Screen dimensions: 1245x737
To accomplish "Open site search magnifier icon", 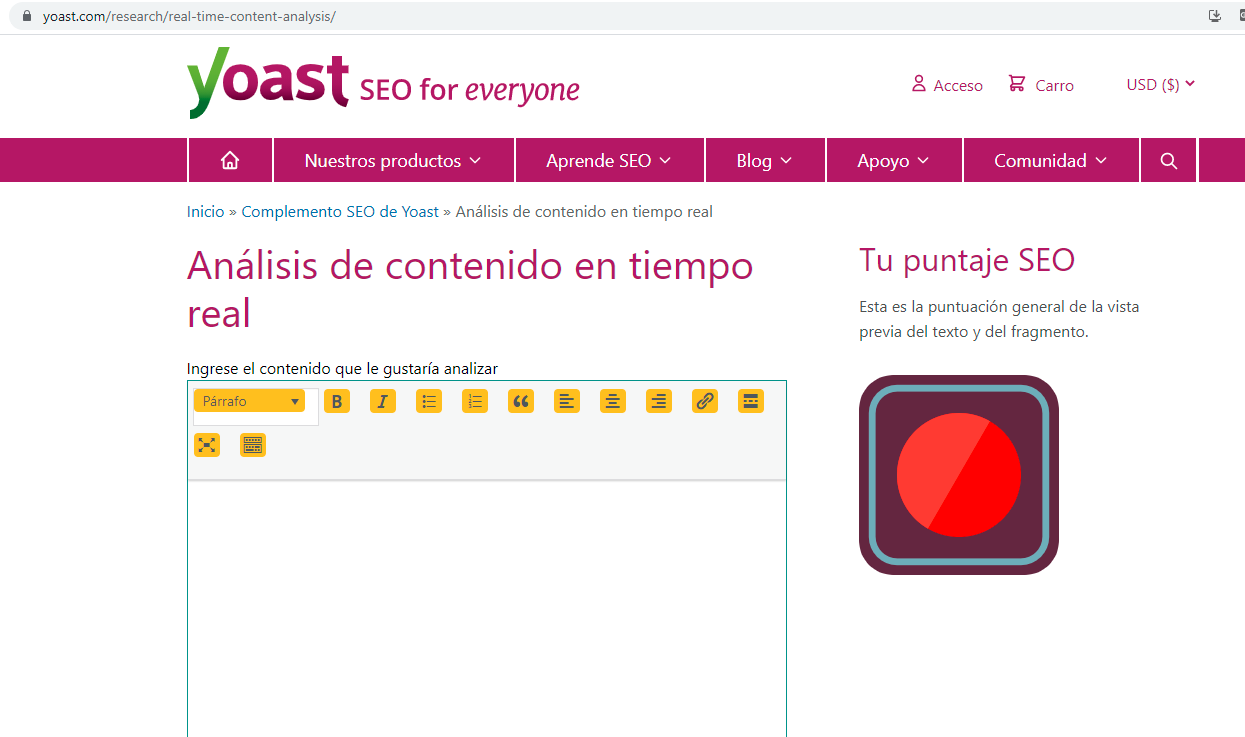I will [1169, 160].
